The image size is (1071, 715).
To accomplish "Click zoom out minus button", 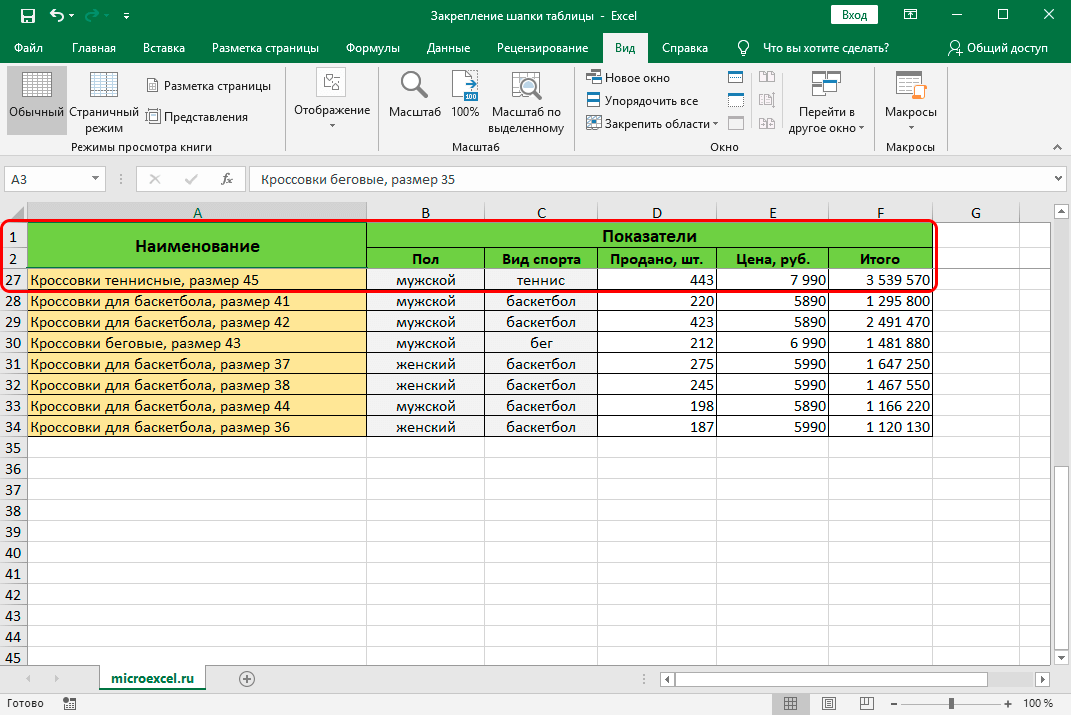I will 894,703.
